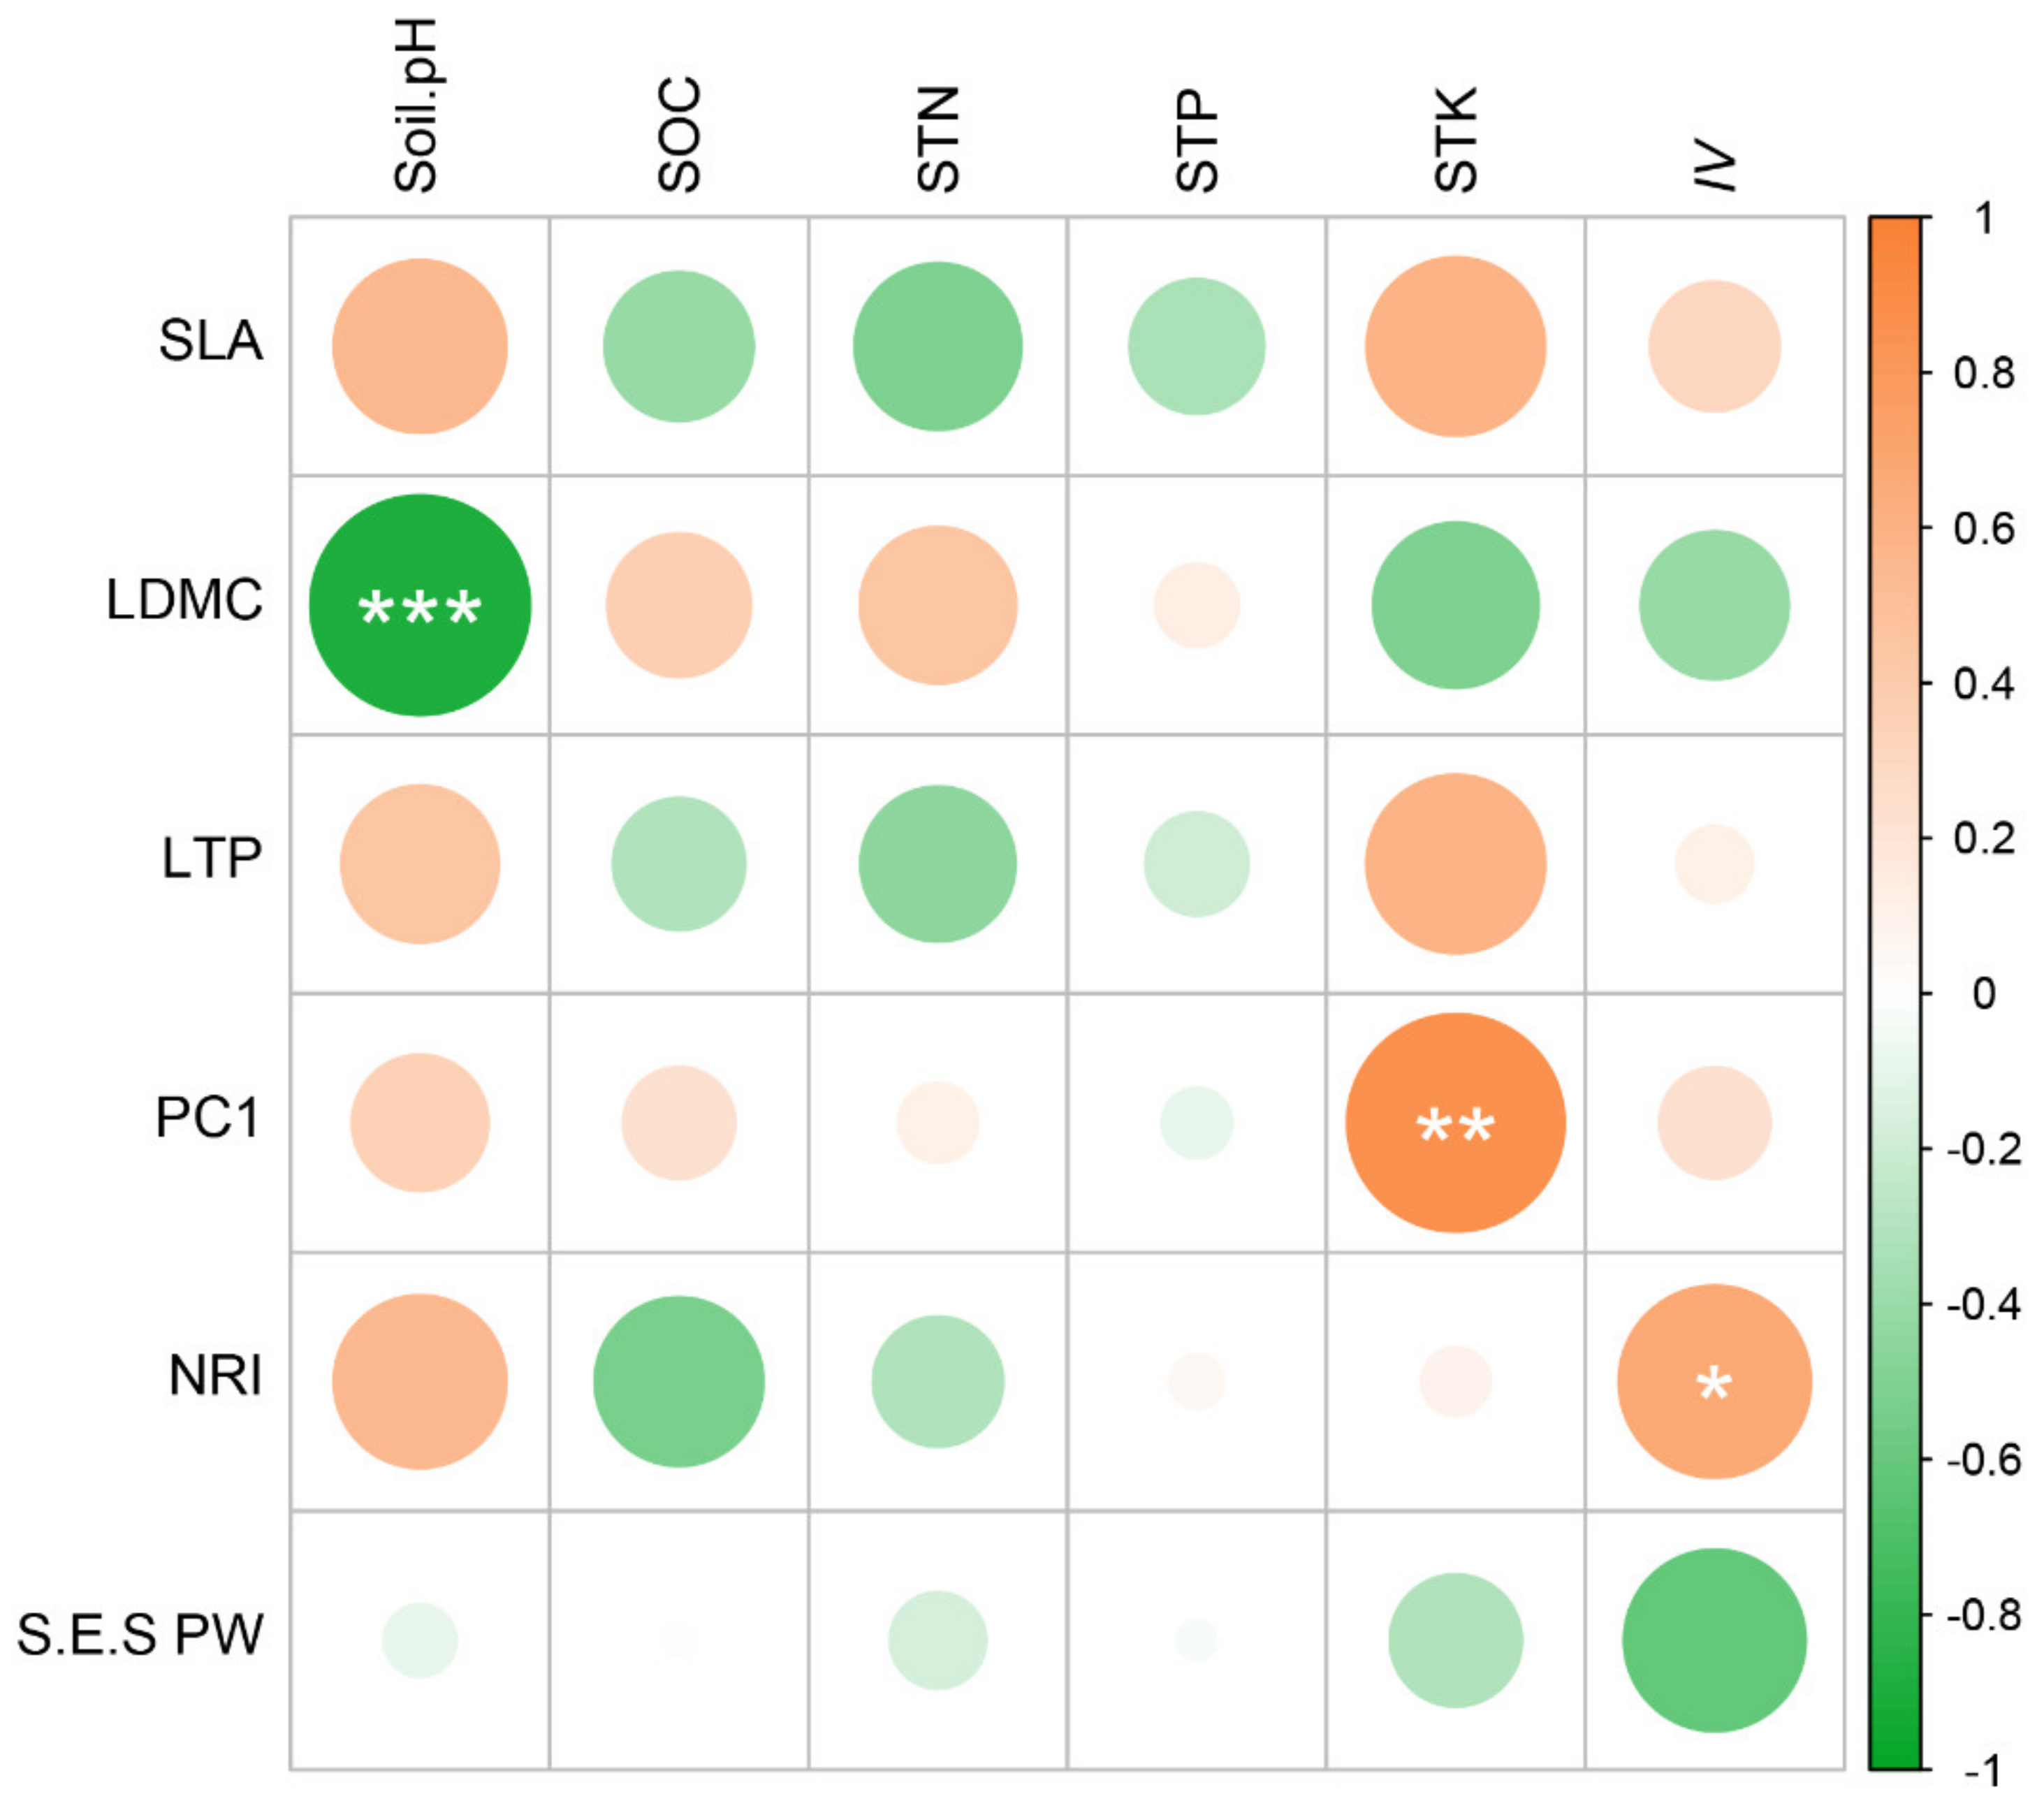Click the STK column header
This screenshot has height=1808, width=2044.
(x=1455, y=139)
